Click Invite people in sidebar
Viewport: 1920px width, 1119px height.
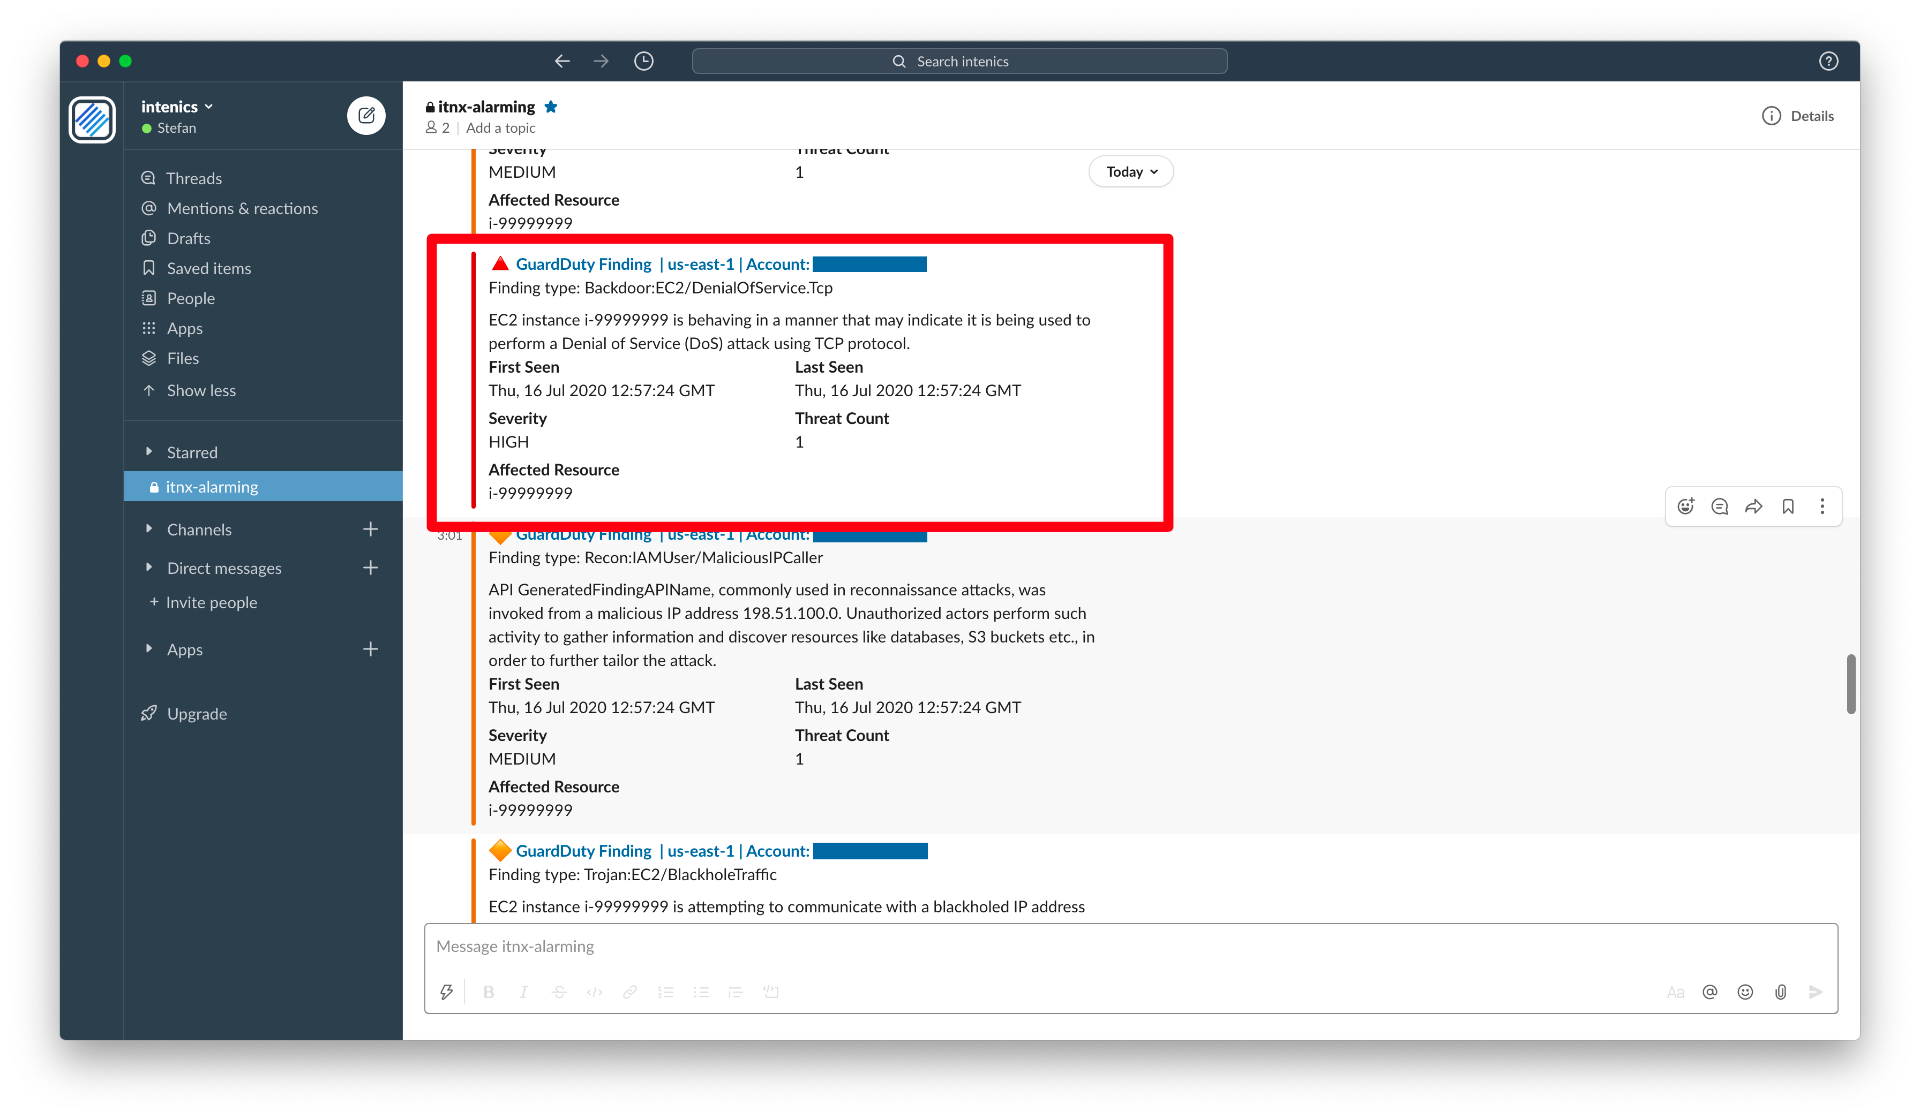tap(211, 602)
